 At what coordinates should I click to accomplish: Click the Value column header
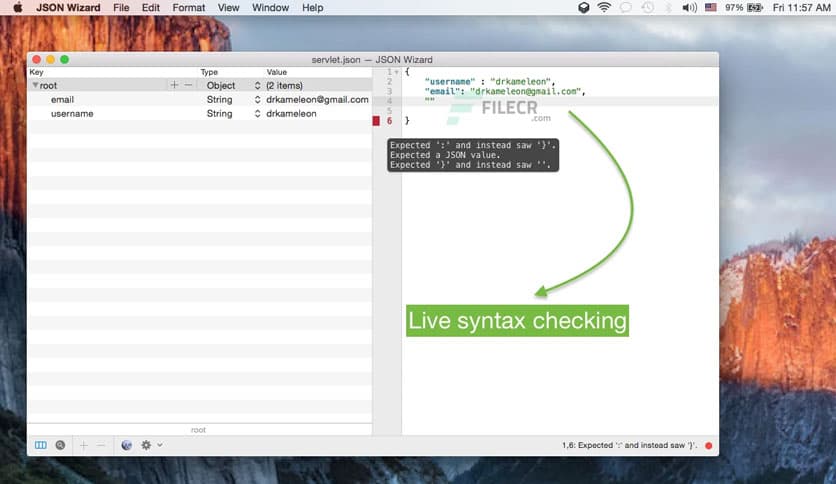pos(277,73)
